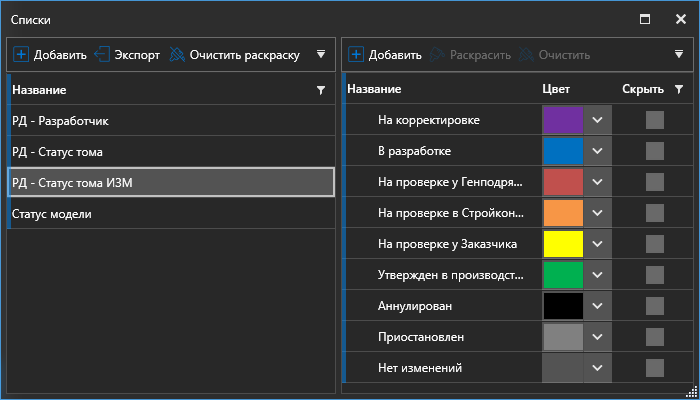This screenshot has width=700, height=400.
Task: Click filter icon next to Скрыть header
Action: (x=679, y=90)
